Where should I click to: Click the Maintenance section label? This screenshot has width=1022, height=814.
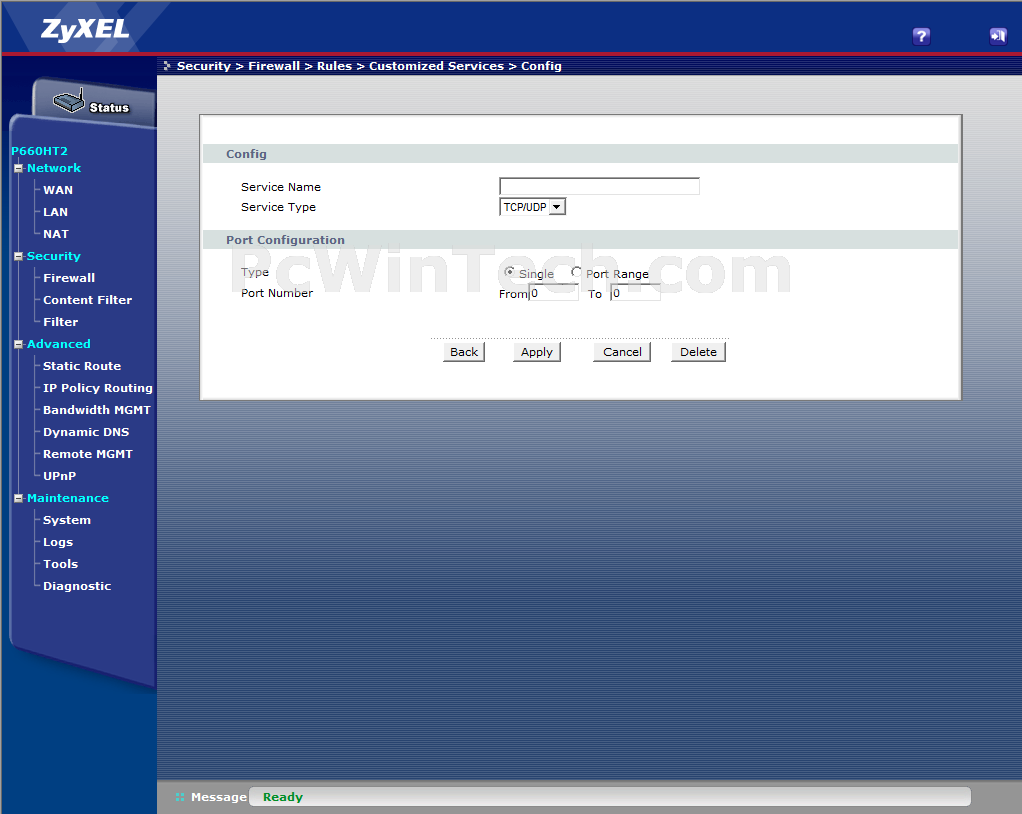68,498
